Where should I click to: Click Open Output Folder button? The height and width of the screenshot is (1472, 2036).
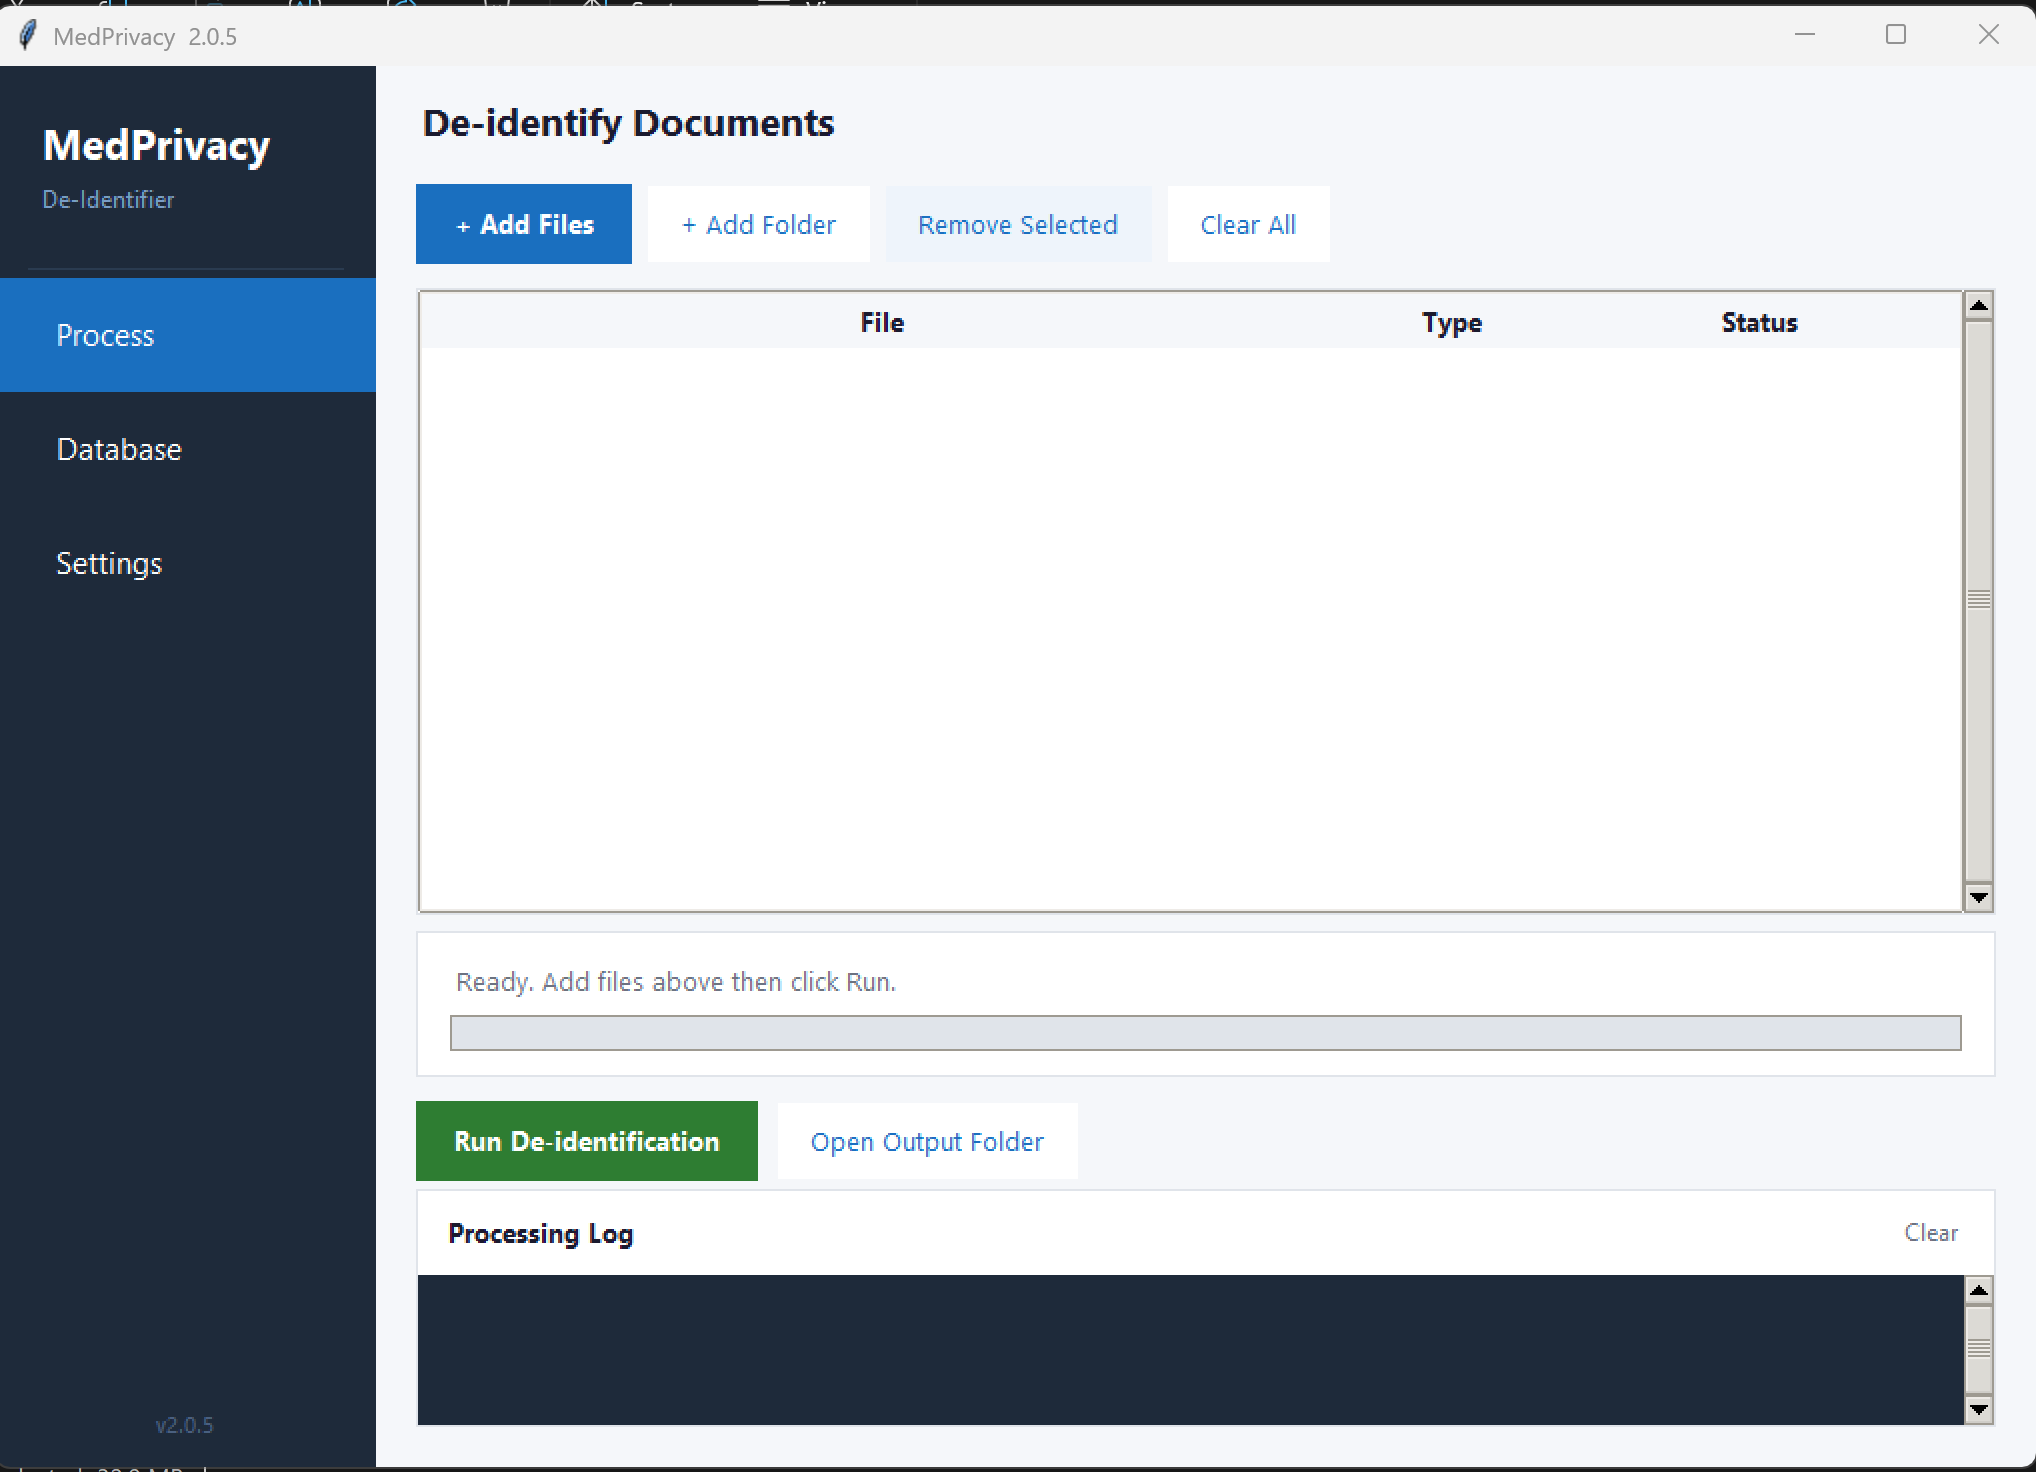[927, 1141]
